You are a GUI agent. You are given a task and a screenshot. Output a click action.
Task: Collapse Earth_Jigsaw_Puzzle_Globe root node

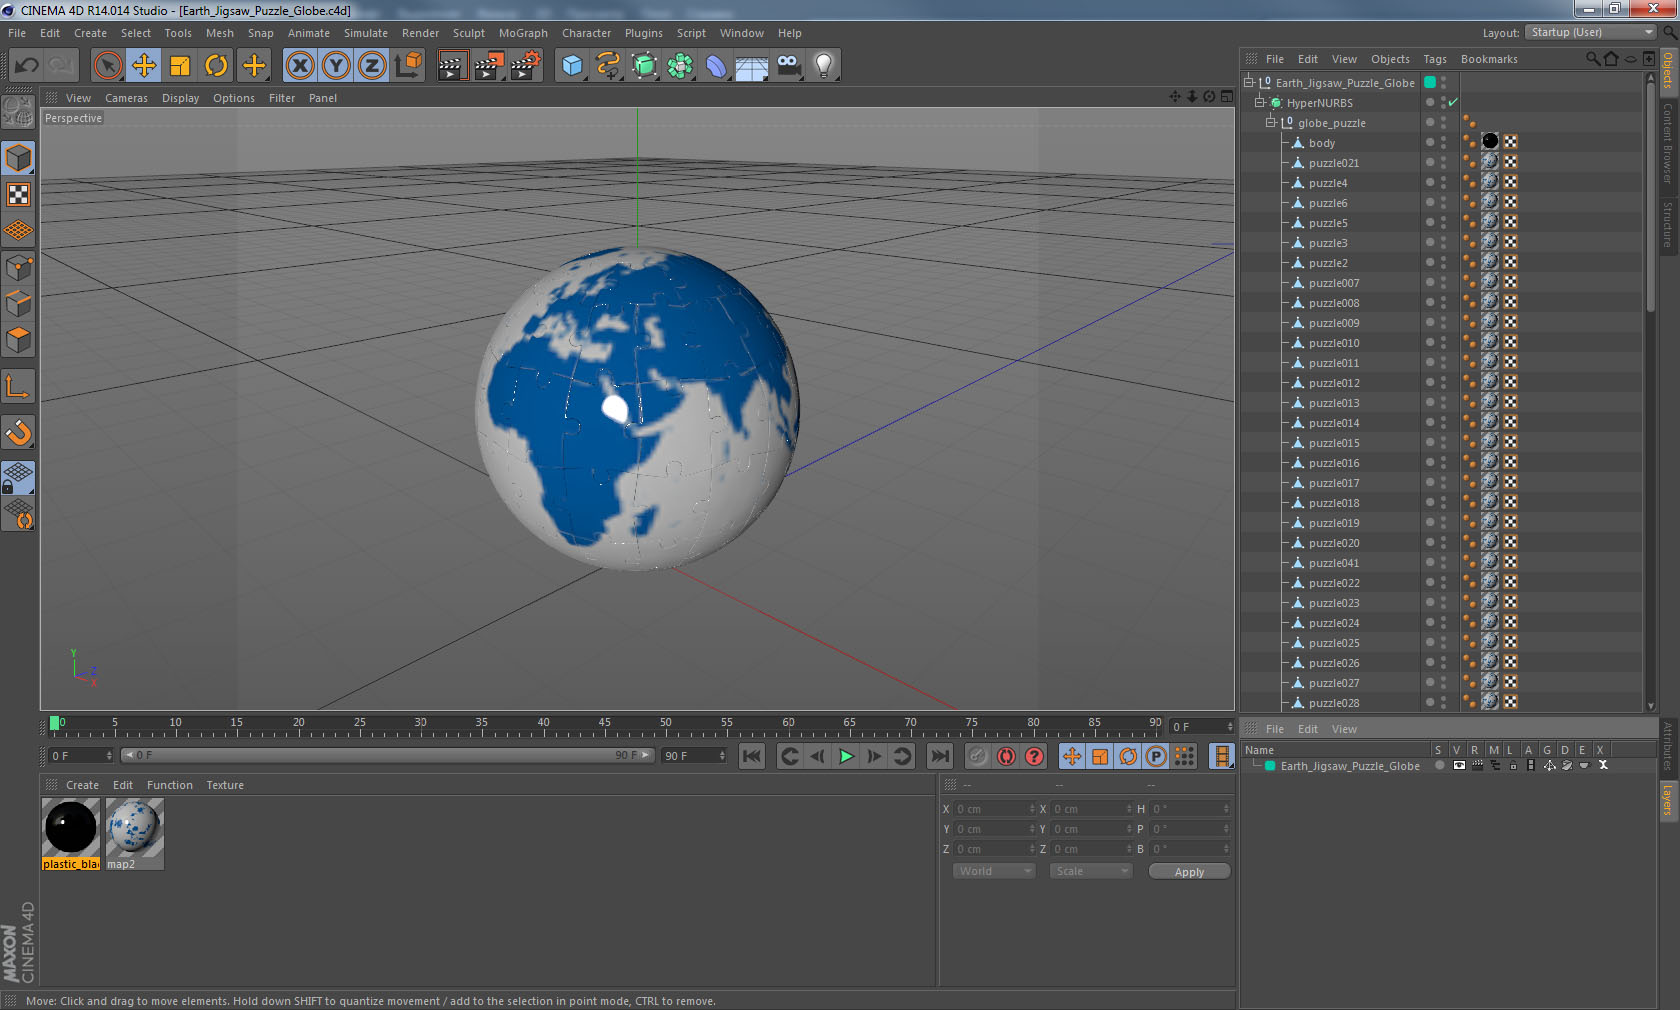pyautogui.click(x=1249, y=82)
